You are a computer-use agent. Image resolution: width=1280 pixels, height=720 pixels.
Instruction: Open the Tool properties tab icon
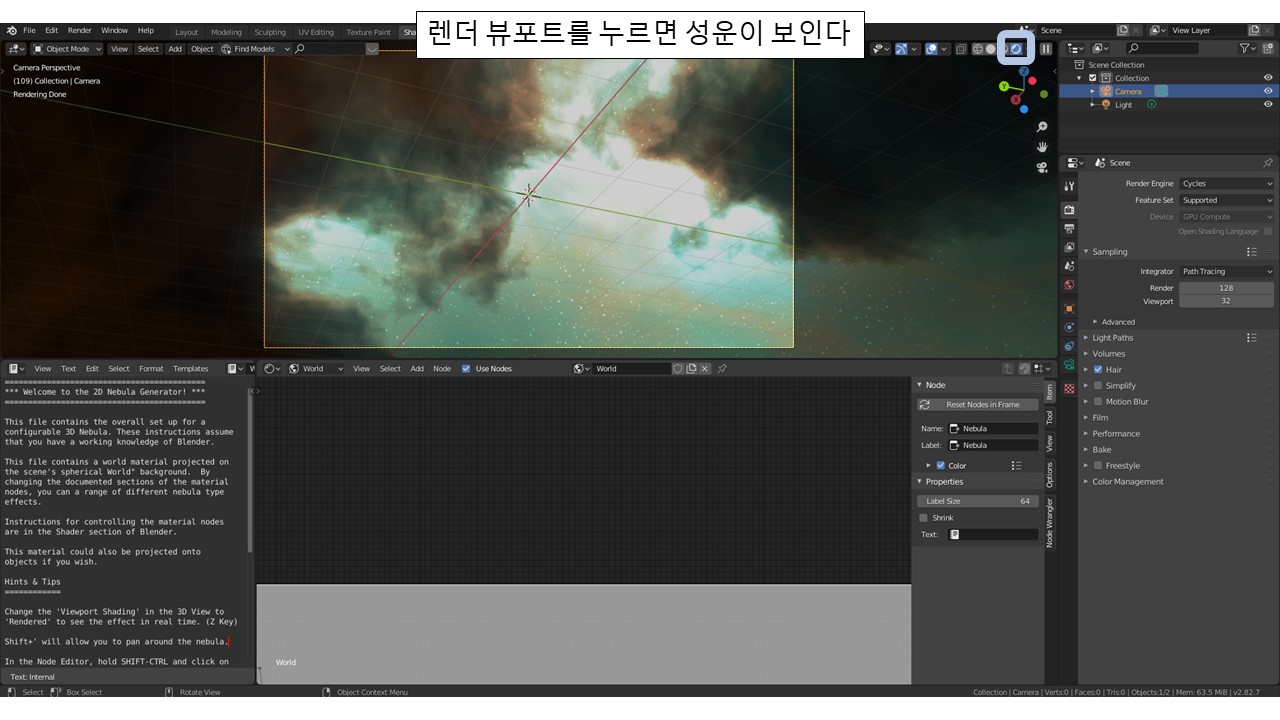tap(1069, 186)
